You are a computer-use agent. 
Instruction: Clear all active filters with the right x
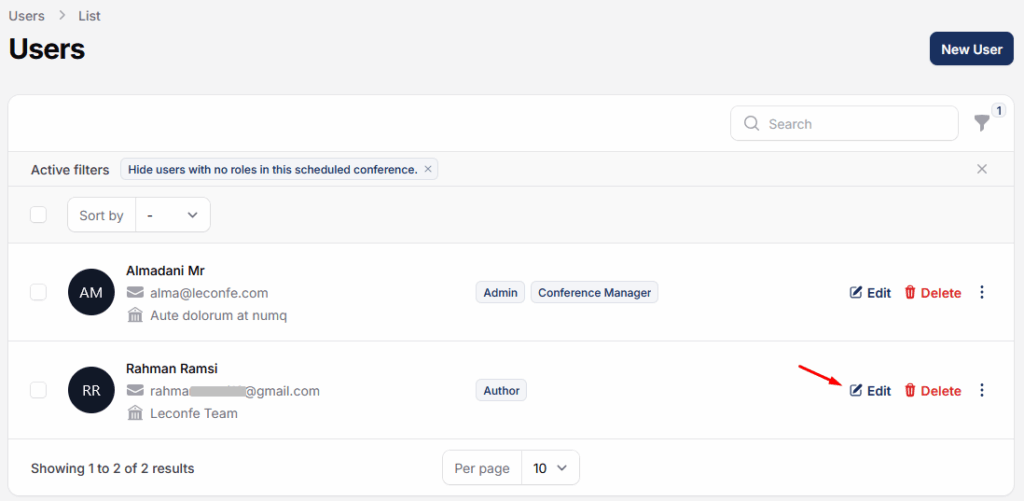[982, 169]
